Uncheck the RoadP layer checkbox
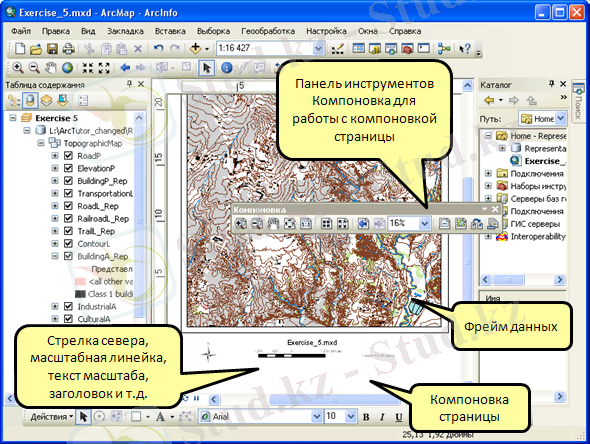The height and width of the screenshot is (444, 590). 68,156
